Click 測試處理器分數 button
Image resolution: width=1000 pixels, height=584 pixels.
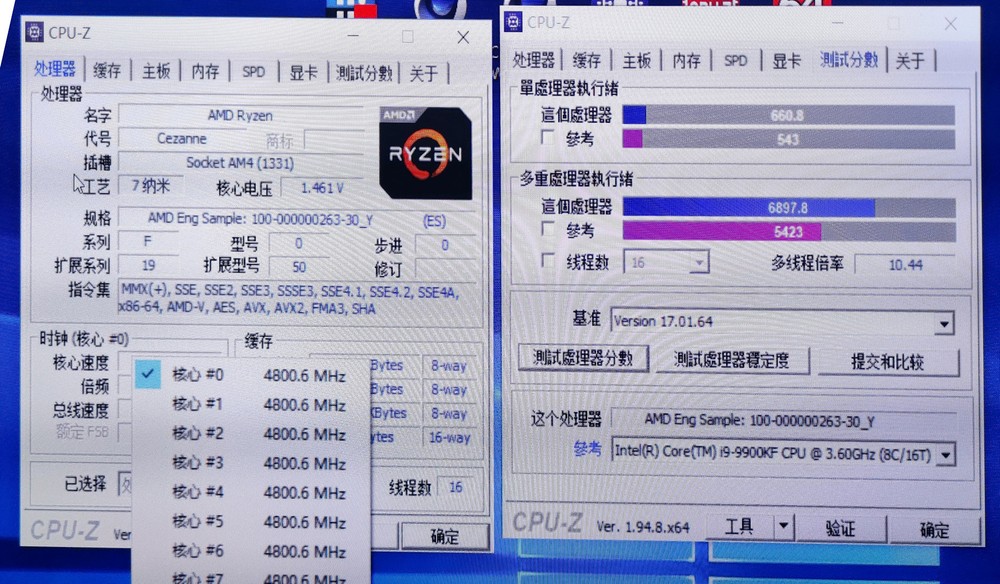(x=583, y=358)
